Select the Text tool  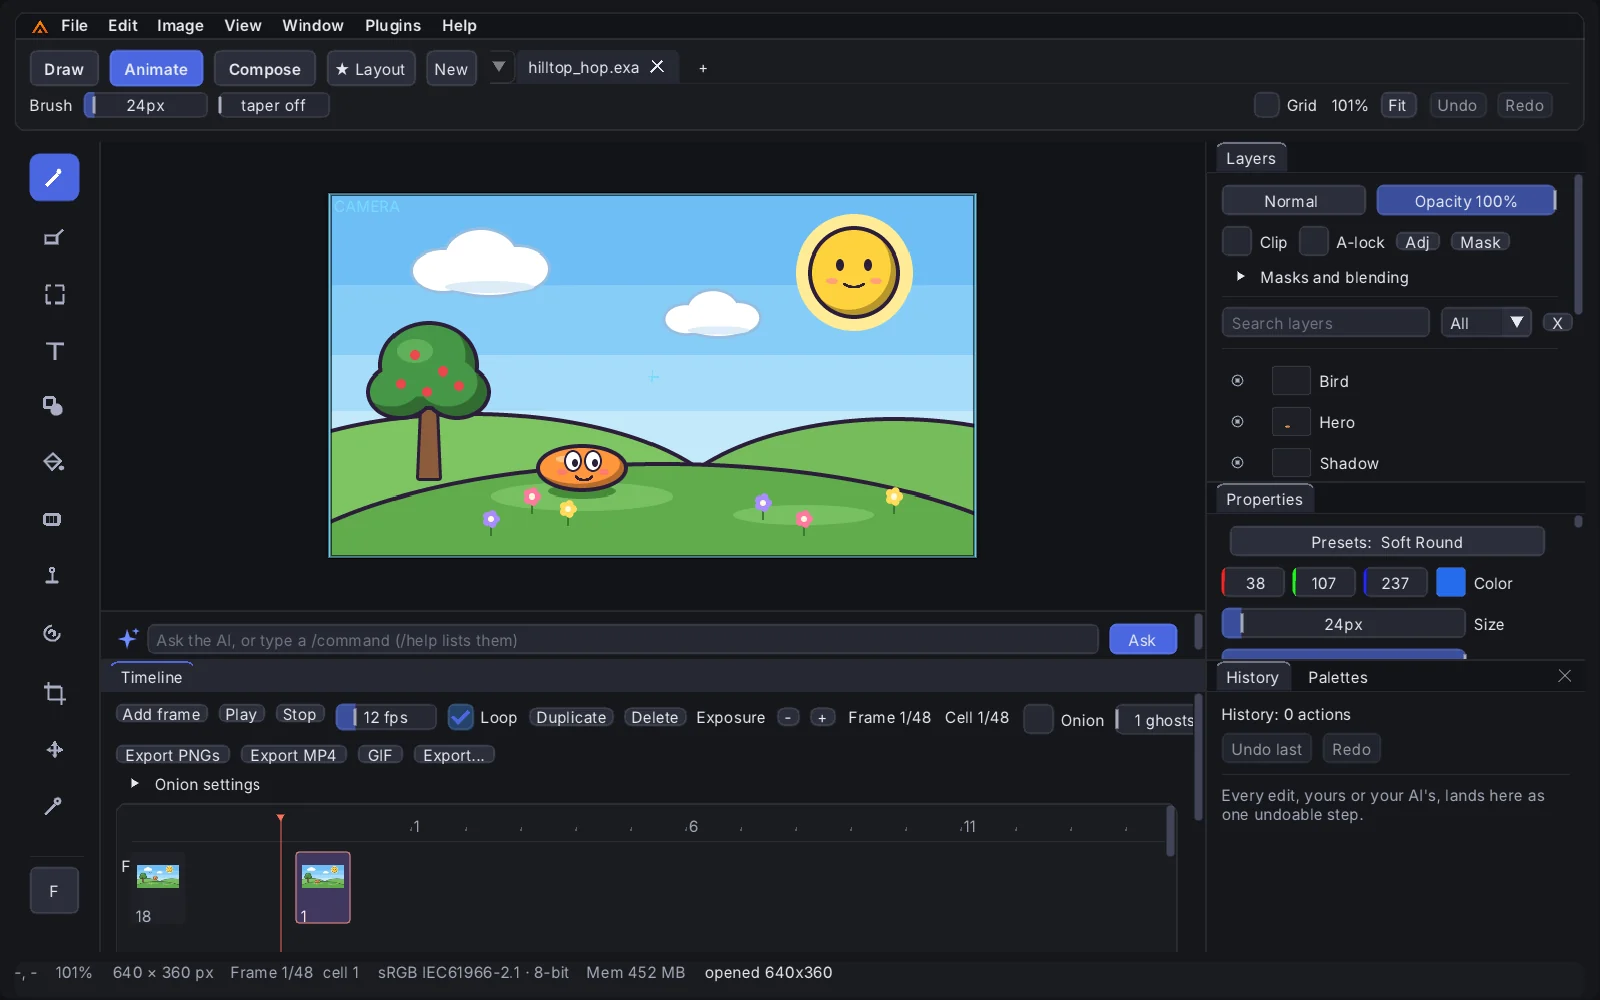point(54,351)
